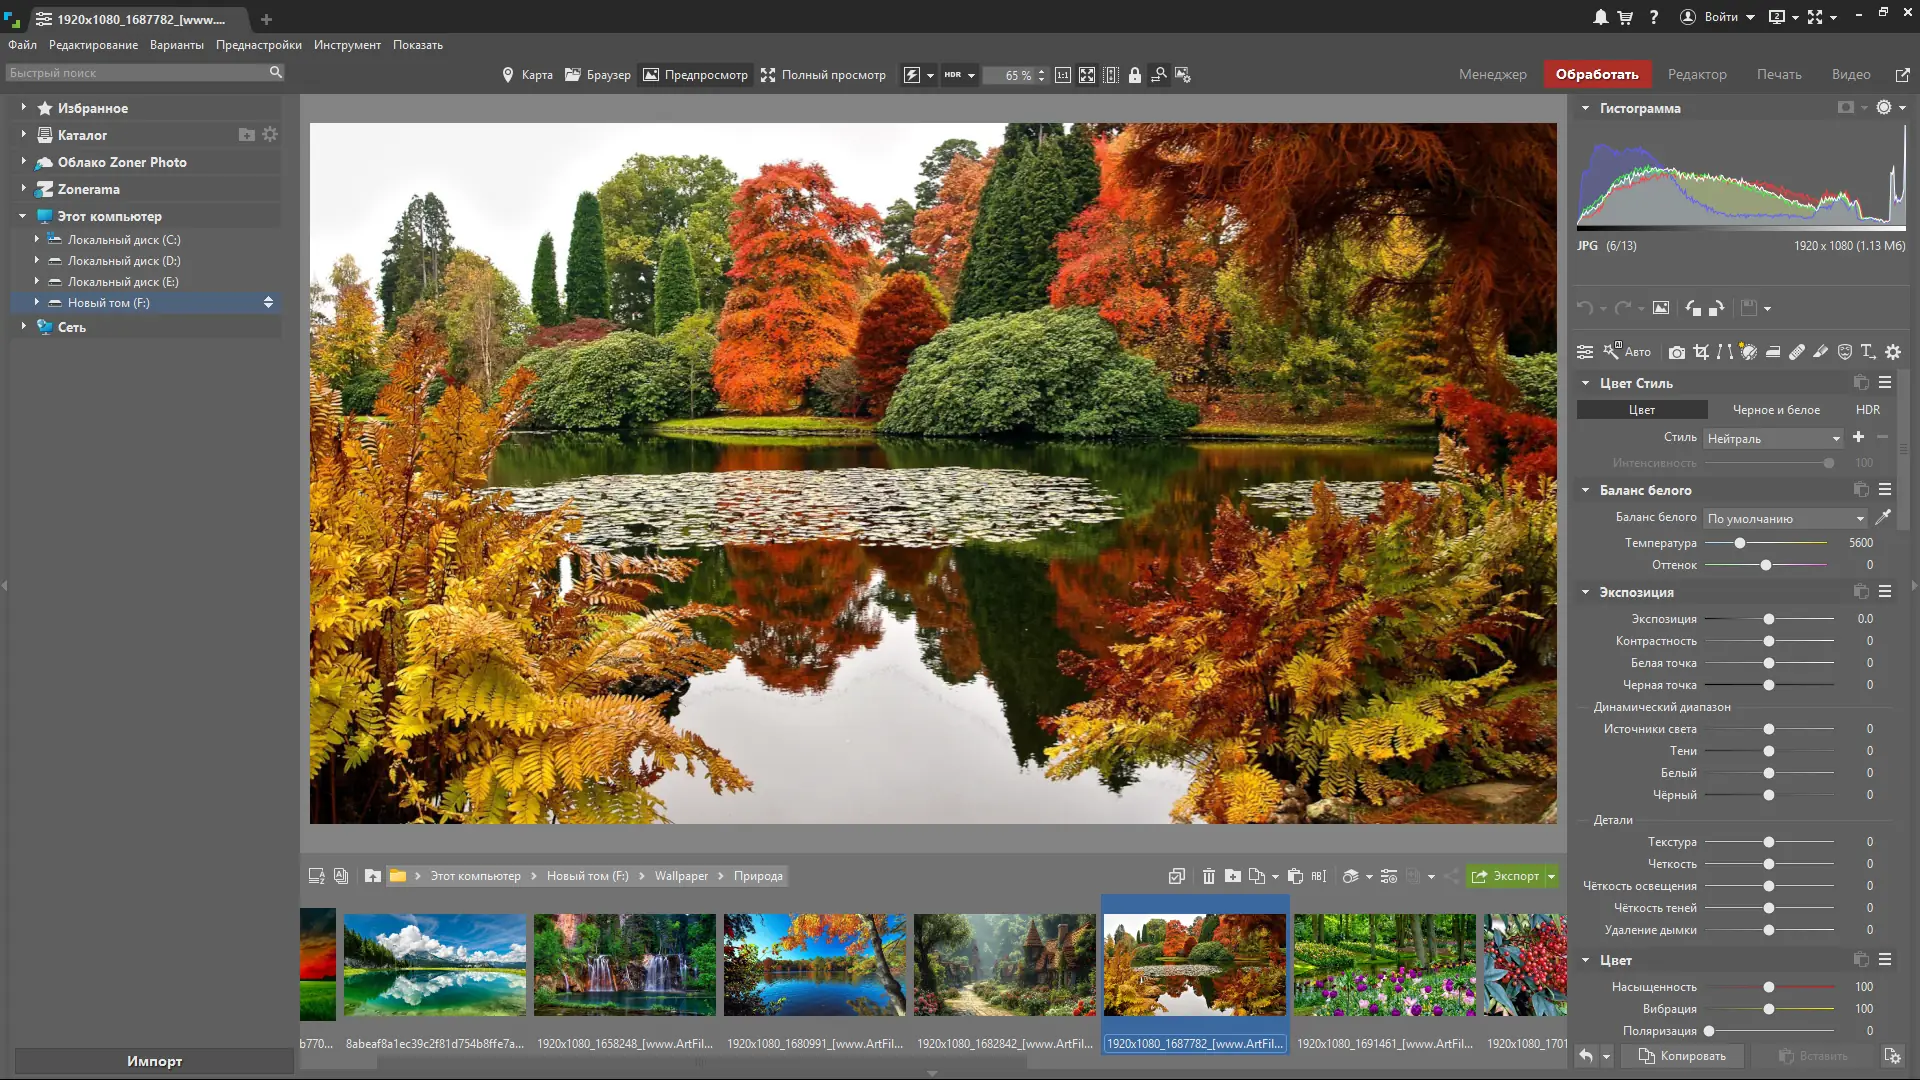Click the green Экспорт button

point(1512,876)
